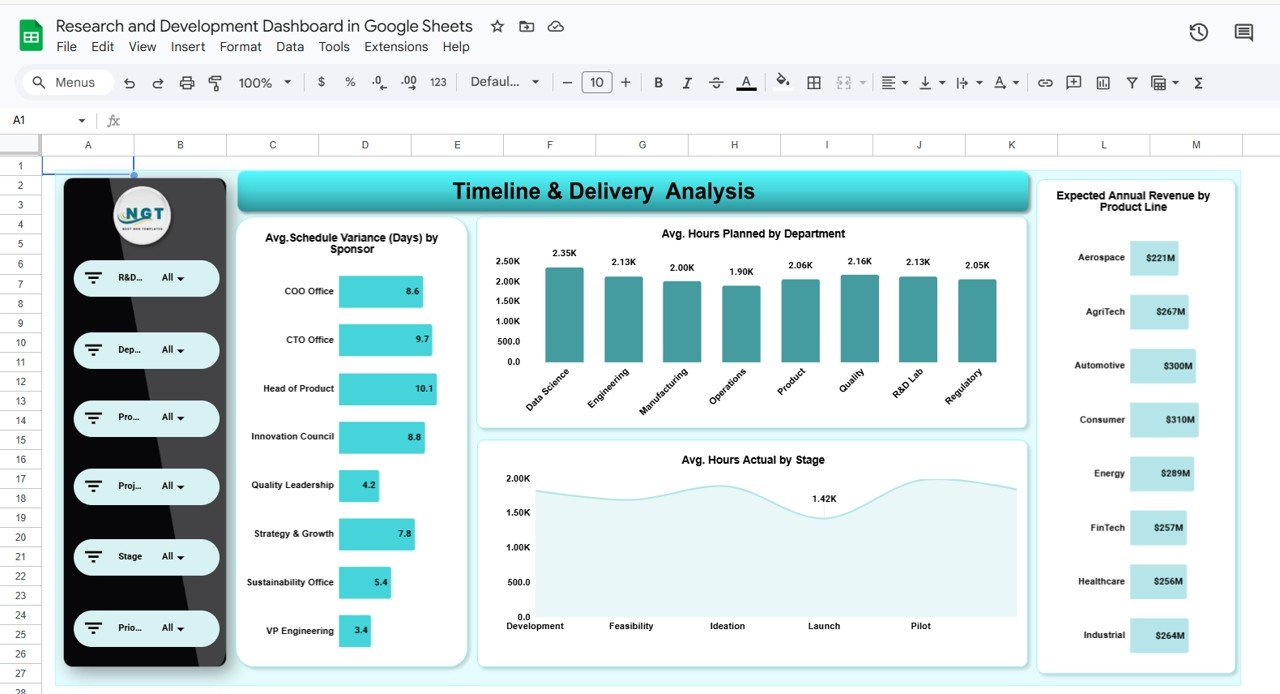Click the Decrease decimal places icon

pyautogui.click(x=378, y=82)
